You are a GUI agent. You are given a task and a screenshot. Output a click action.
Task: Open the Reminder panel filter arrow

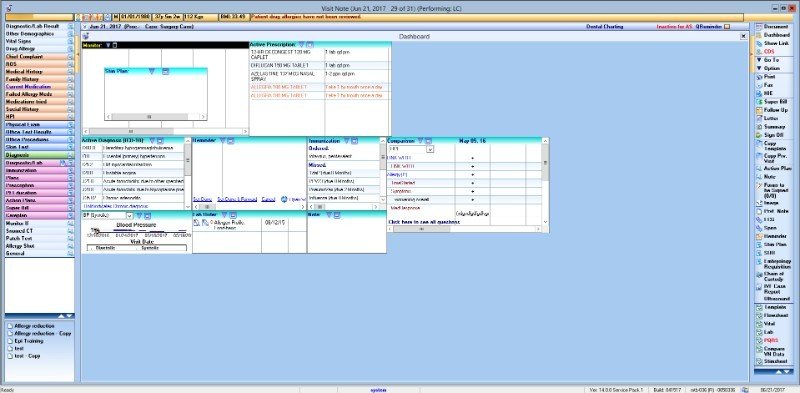click(x=223, y=140)
